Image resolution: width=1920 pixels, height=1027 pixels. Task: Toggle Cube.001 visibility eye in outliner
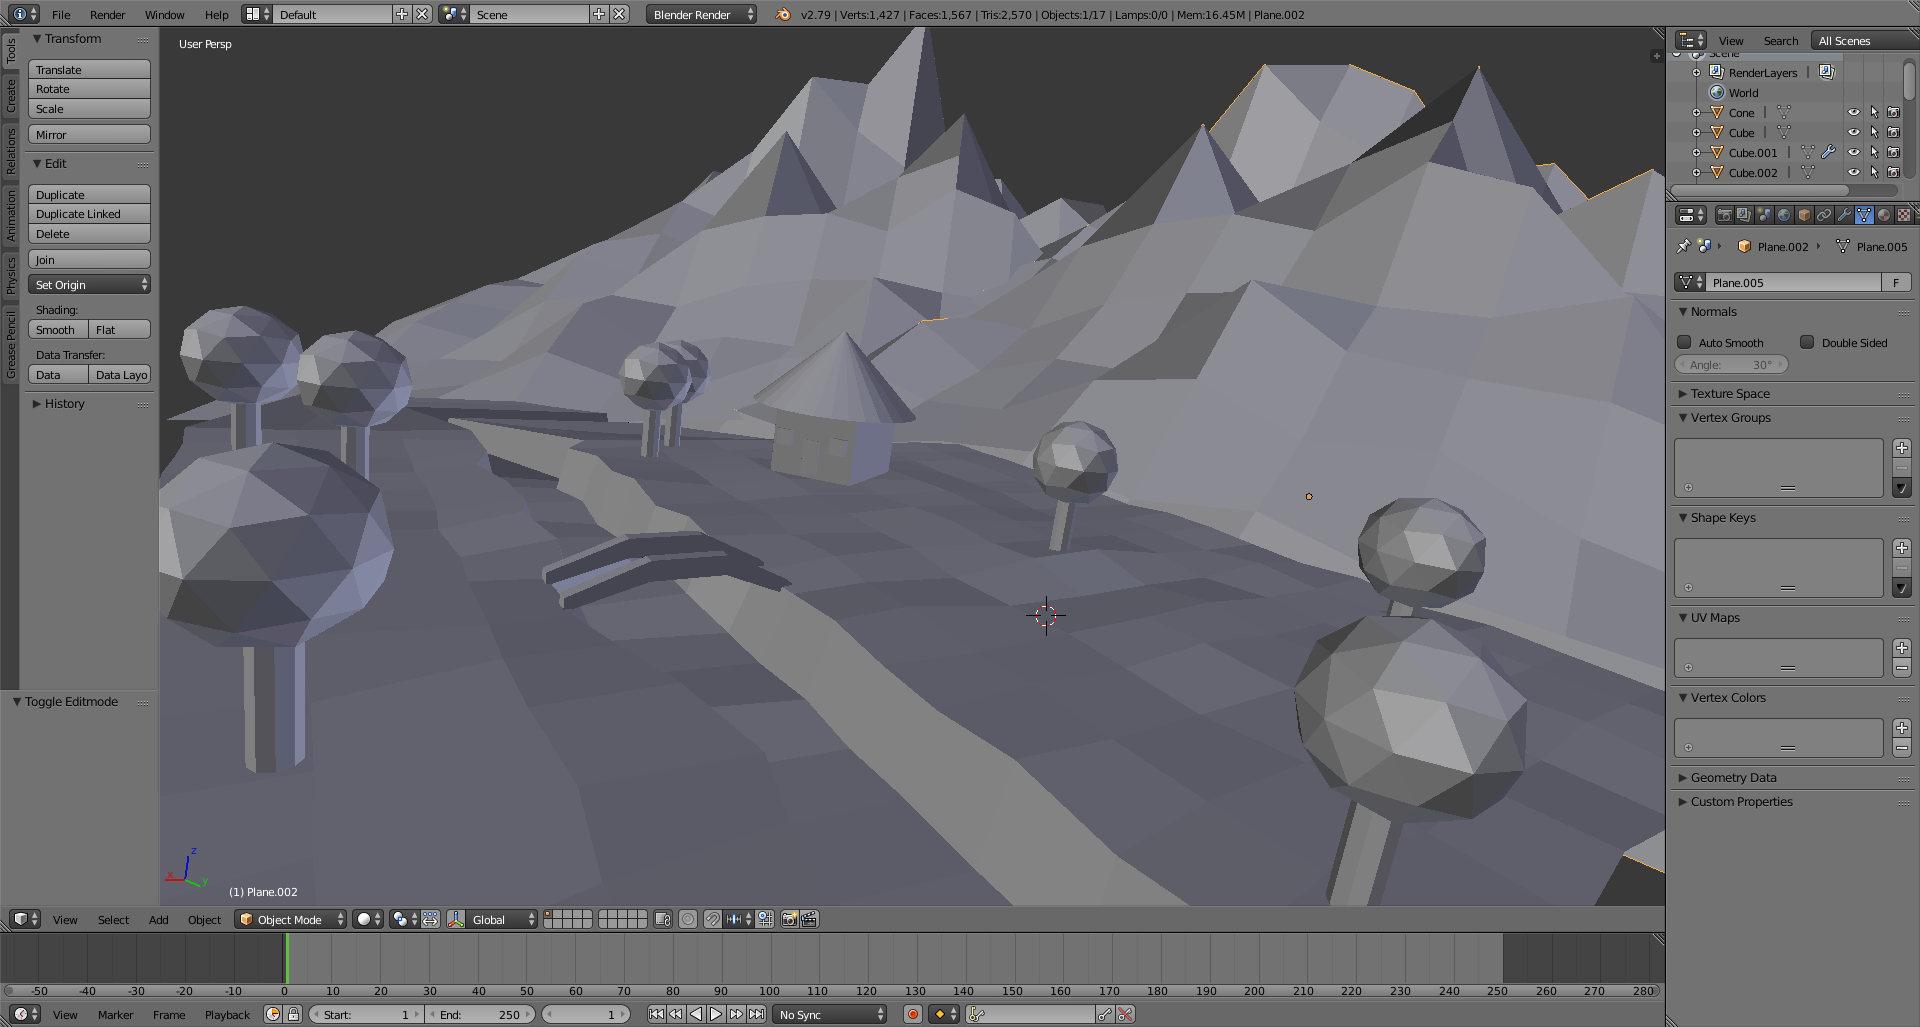(1853, 152)
